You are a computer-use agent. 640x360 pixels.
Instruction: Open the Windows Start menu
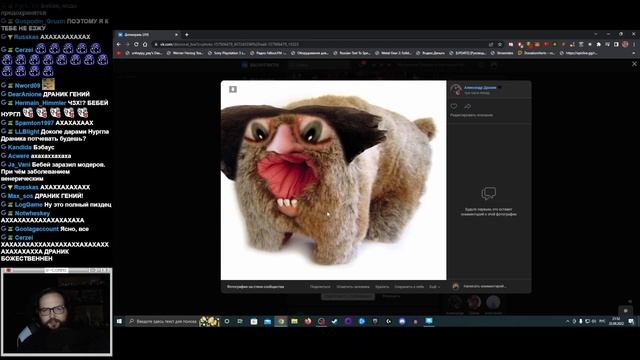tap(119, 322)
